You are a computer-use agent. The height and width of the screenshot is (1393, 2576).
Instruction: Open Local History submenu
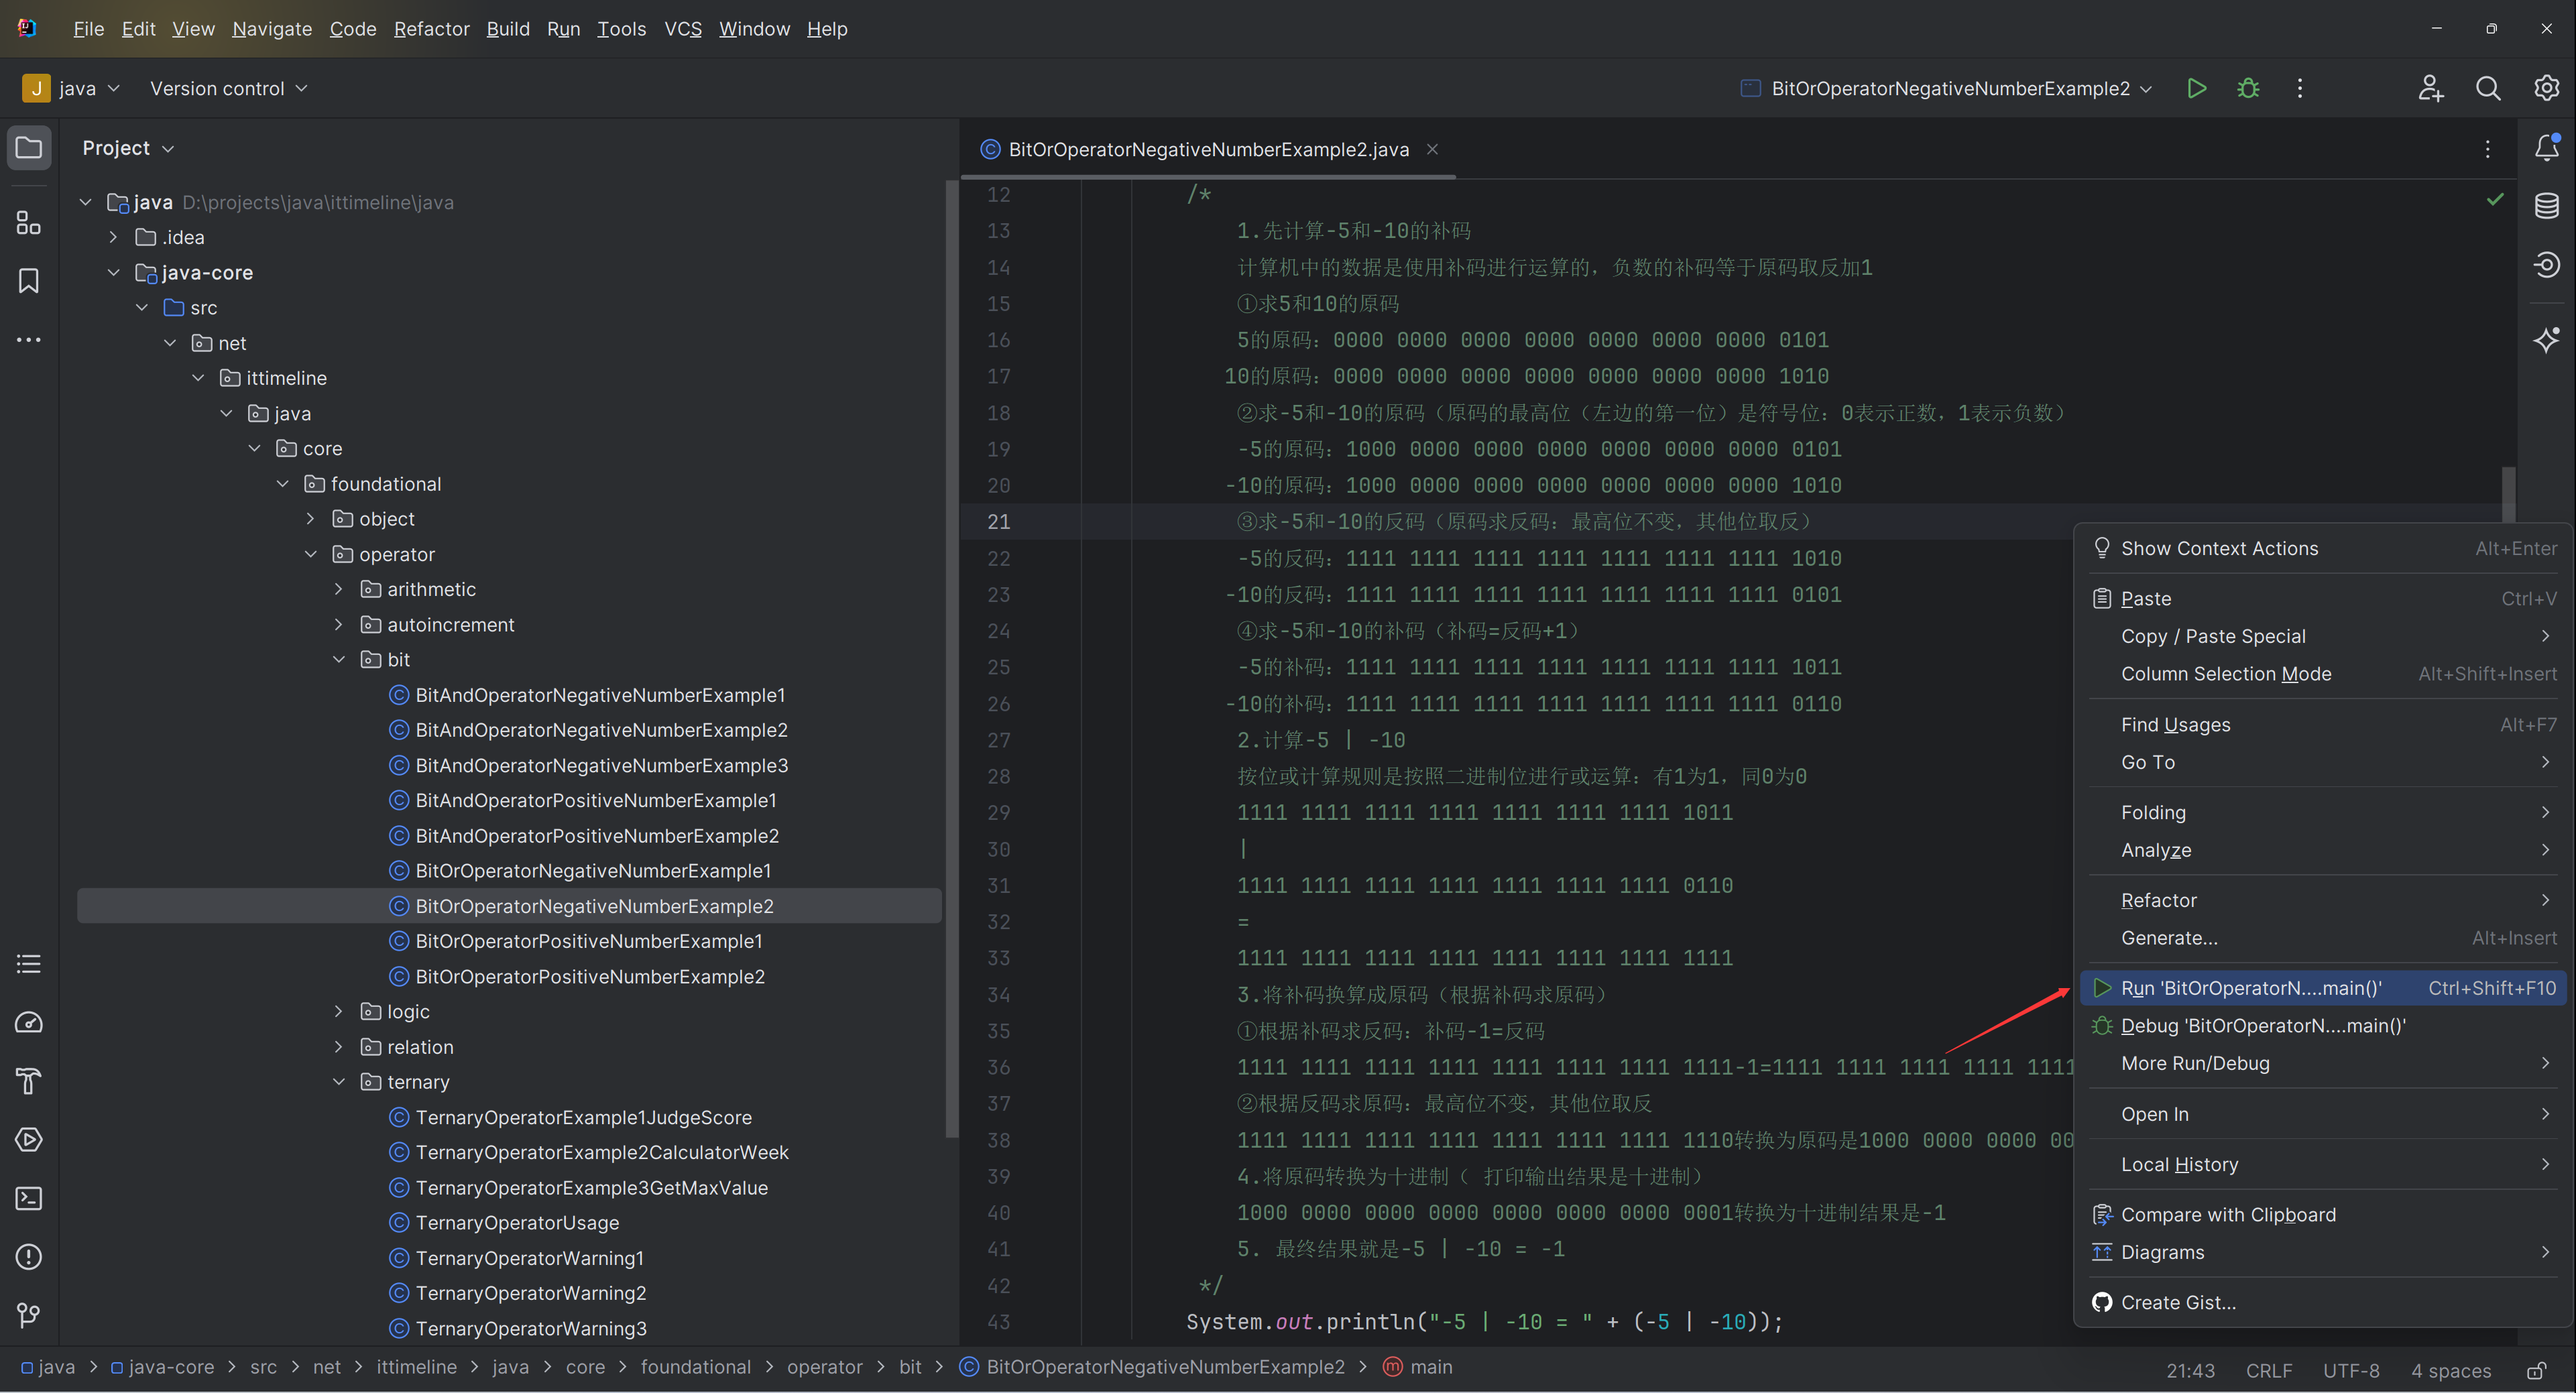(x=2323, y=1164)
